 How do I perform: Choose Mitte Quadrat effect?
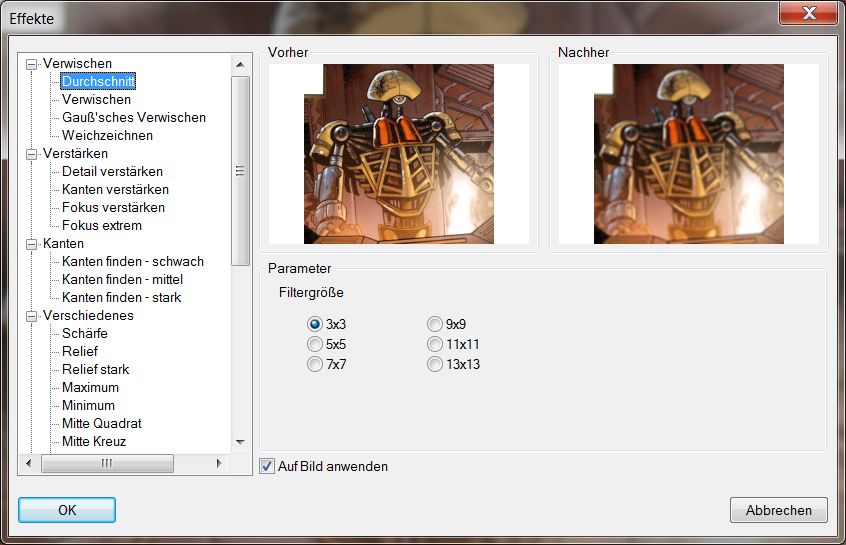click(101, 424)
